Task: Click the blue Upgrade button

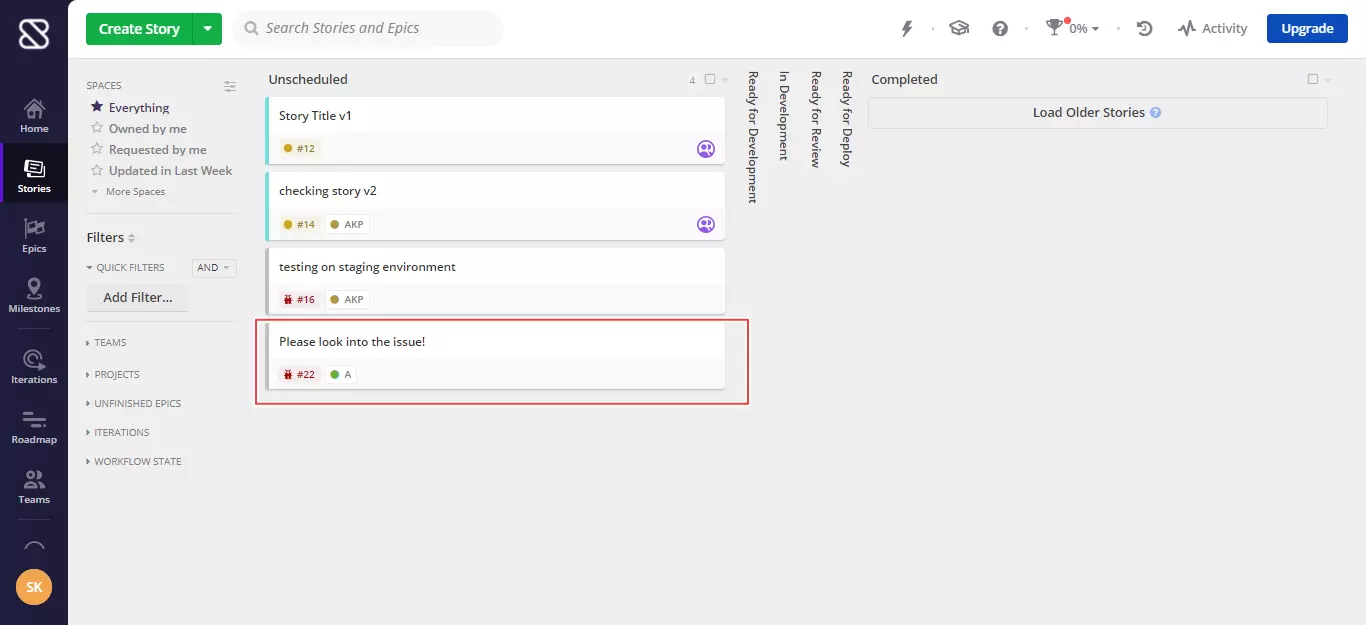Action: tap(1307, 29)
